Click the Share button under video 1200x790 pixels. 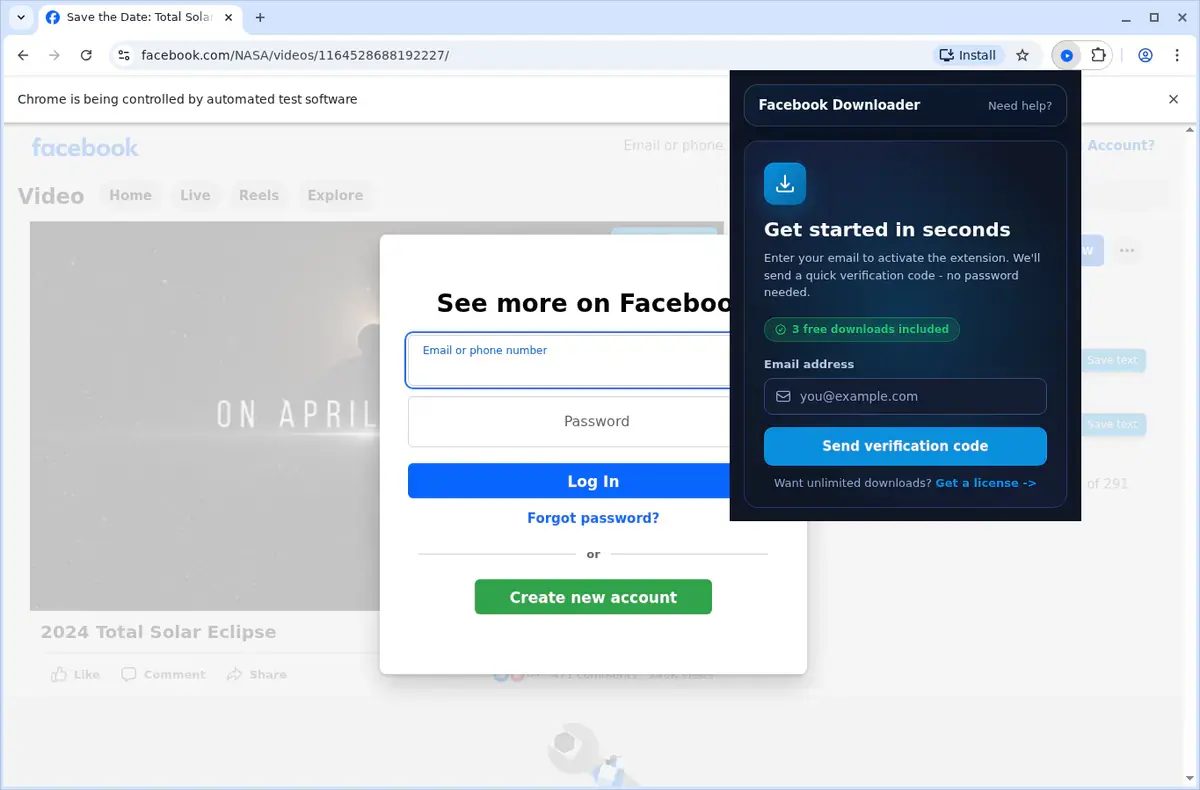257,675
